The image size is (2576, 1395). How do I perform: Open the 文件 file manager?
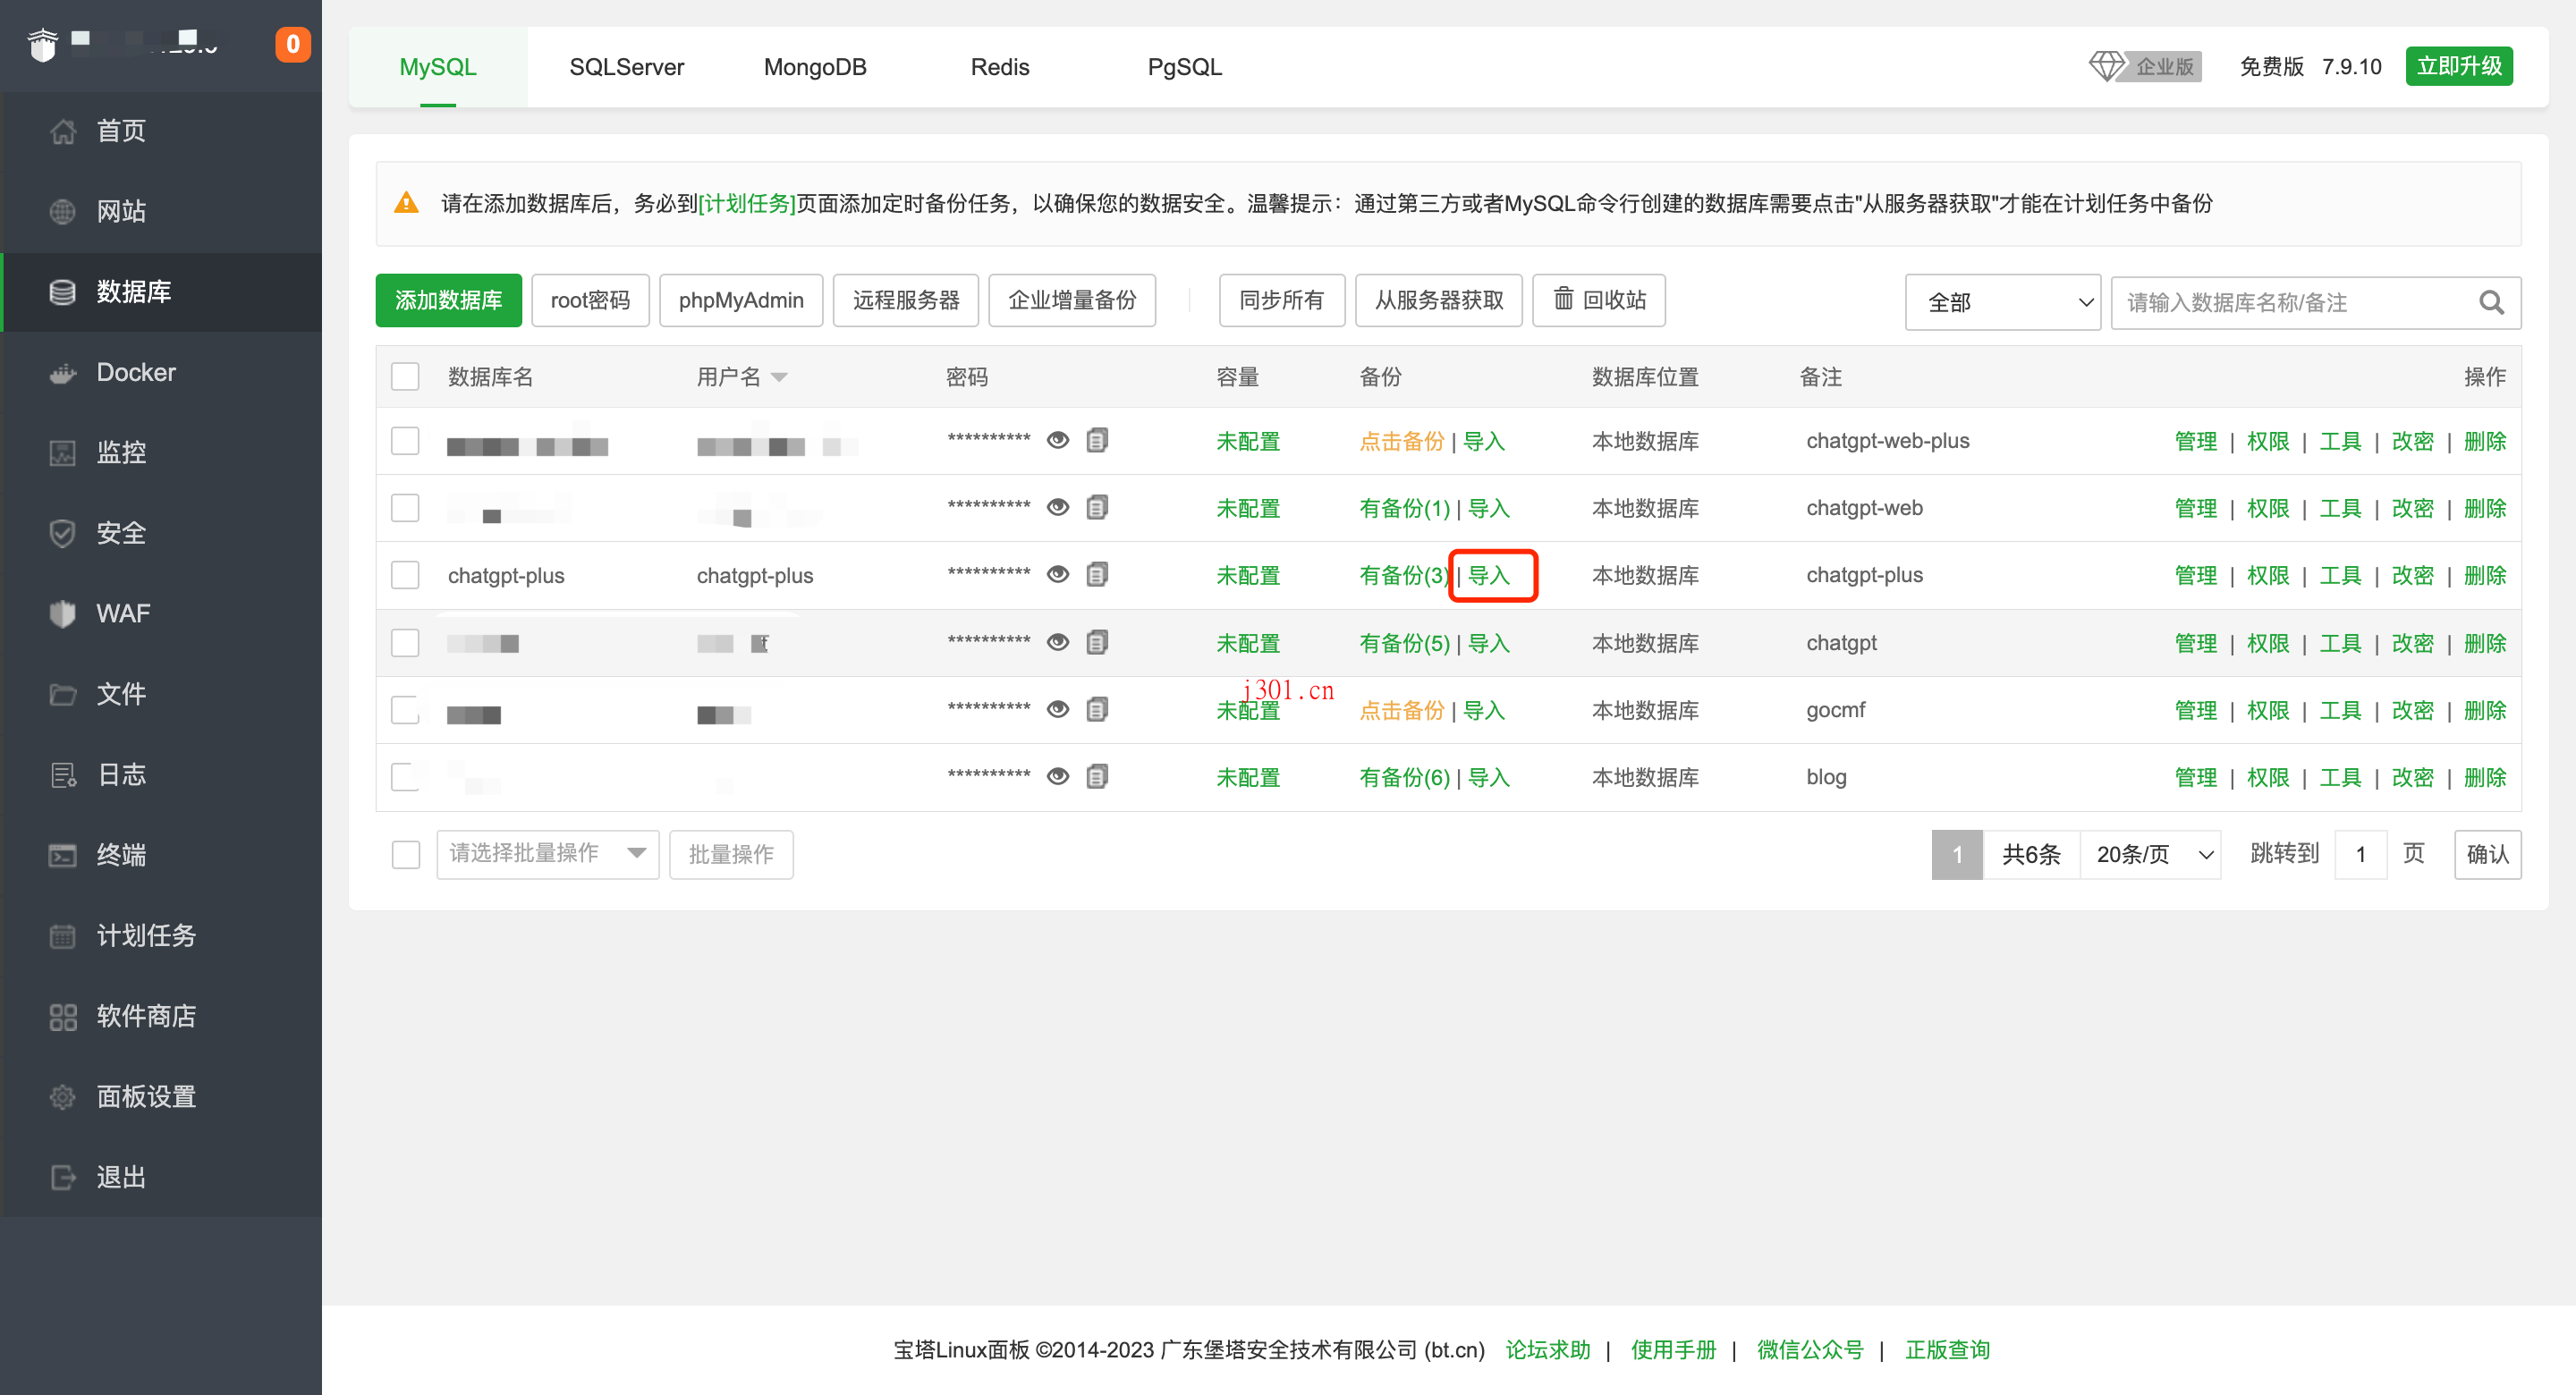[120, 693]
